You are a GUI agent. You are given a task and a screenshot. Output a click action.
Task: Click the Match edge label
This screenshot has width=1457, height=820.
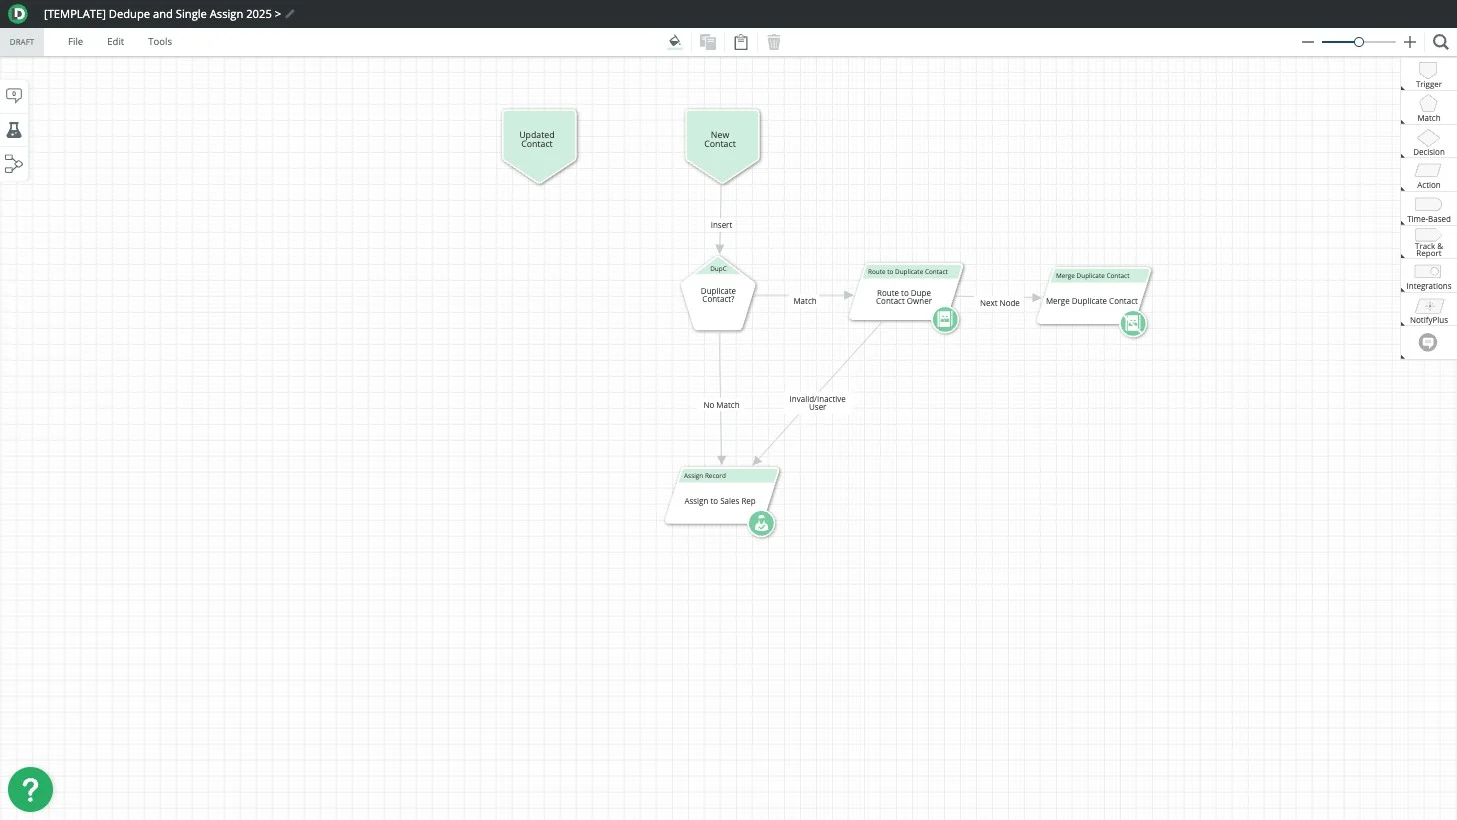(805, 301)
